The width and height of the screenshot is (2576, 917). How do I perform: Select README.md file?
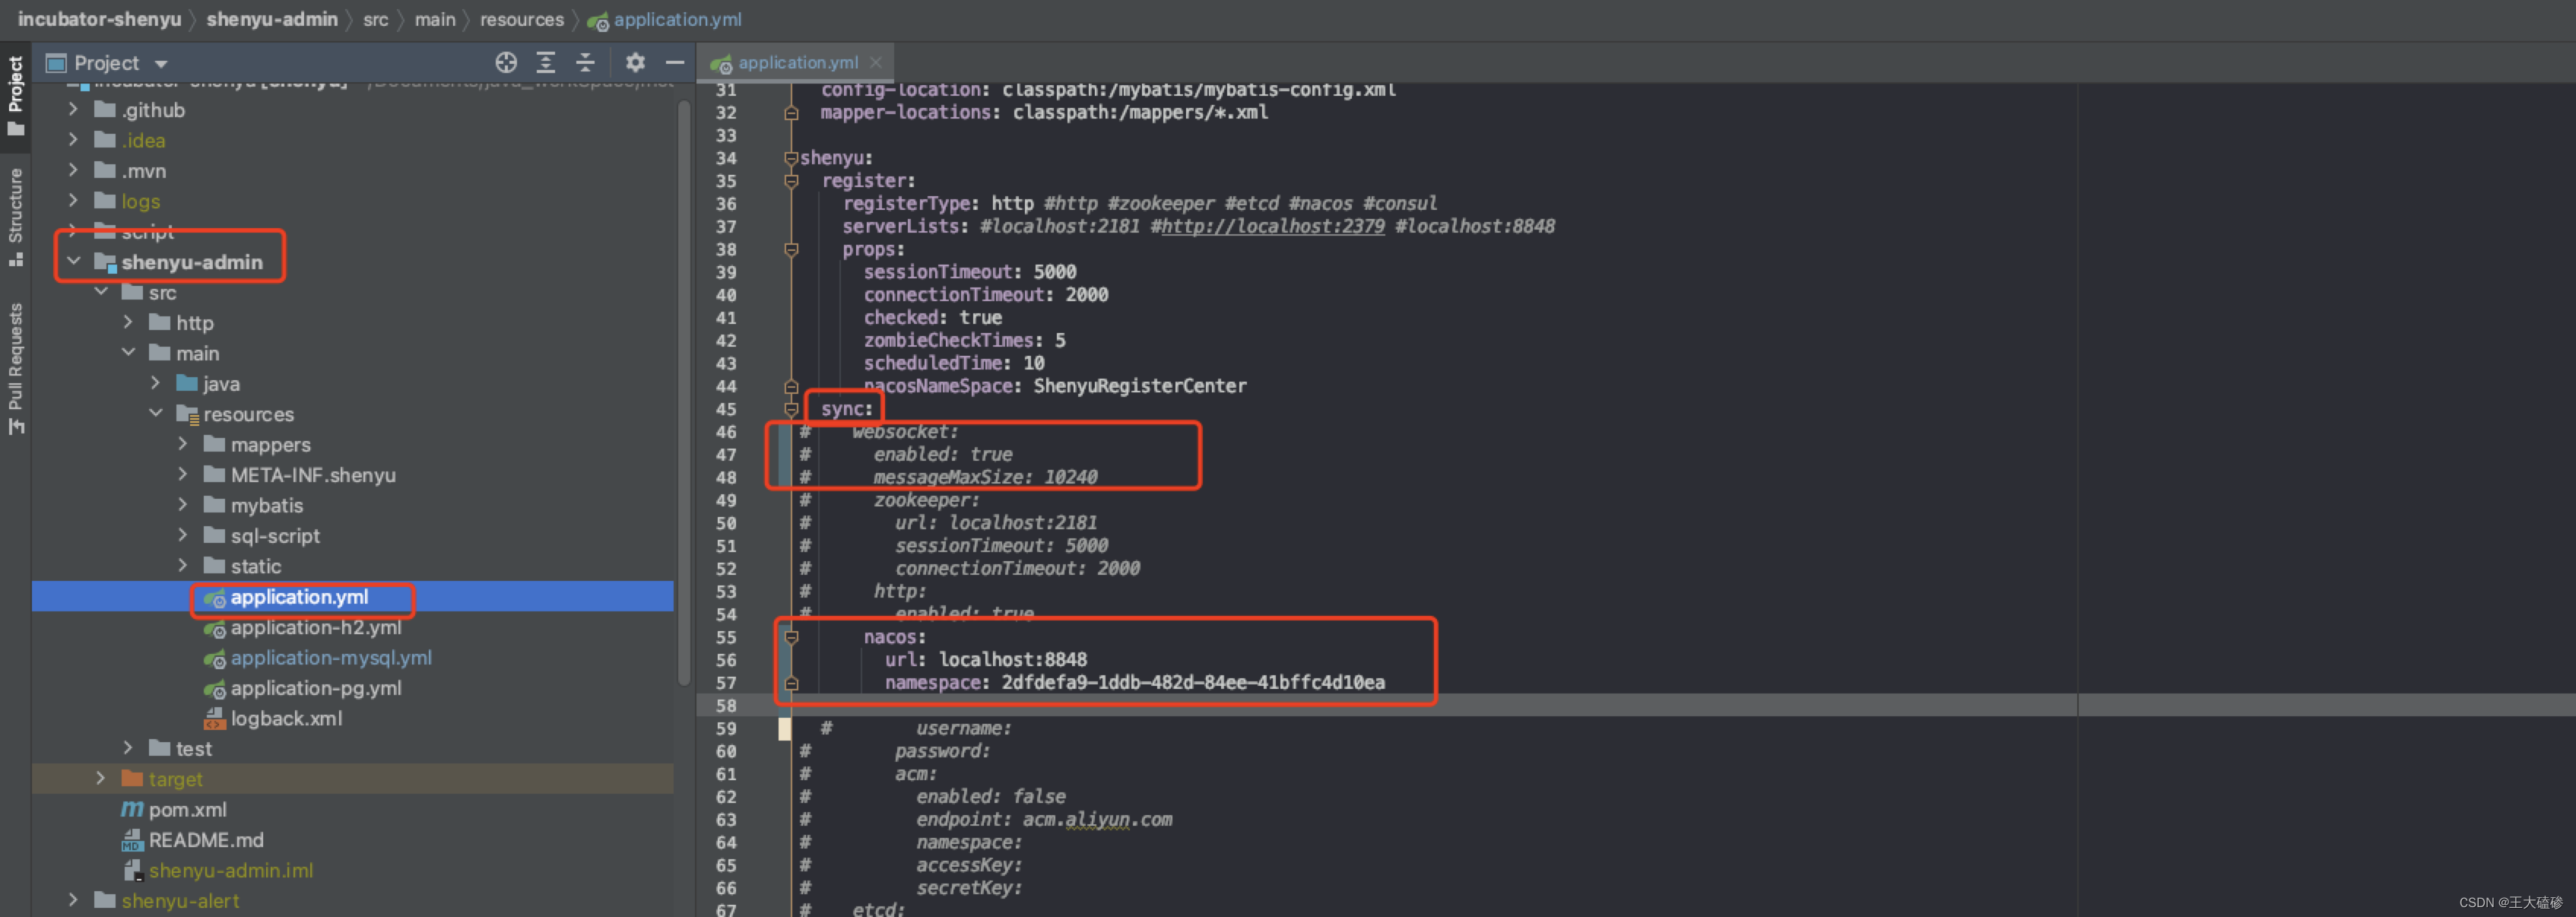click(x=206, y=840)
